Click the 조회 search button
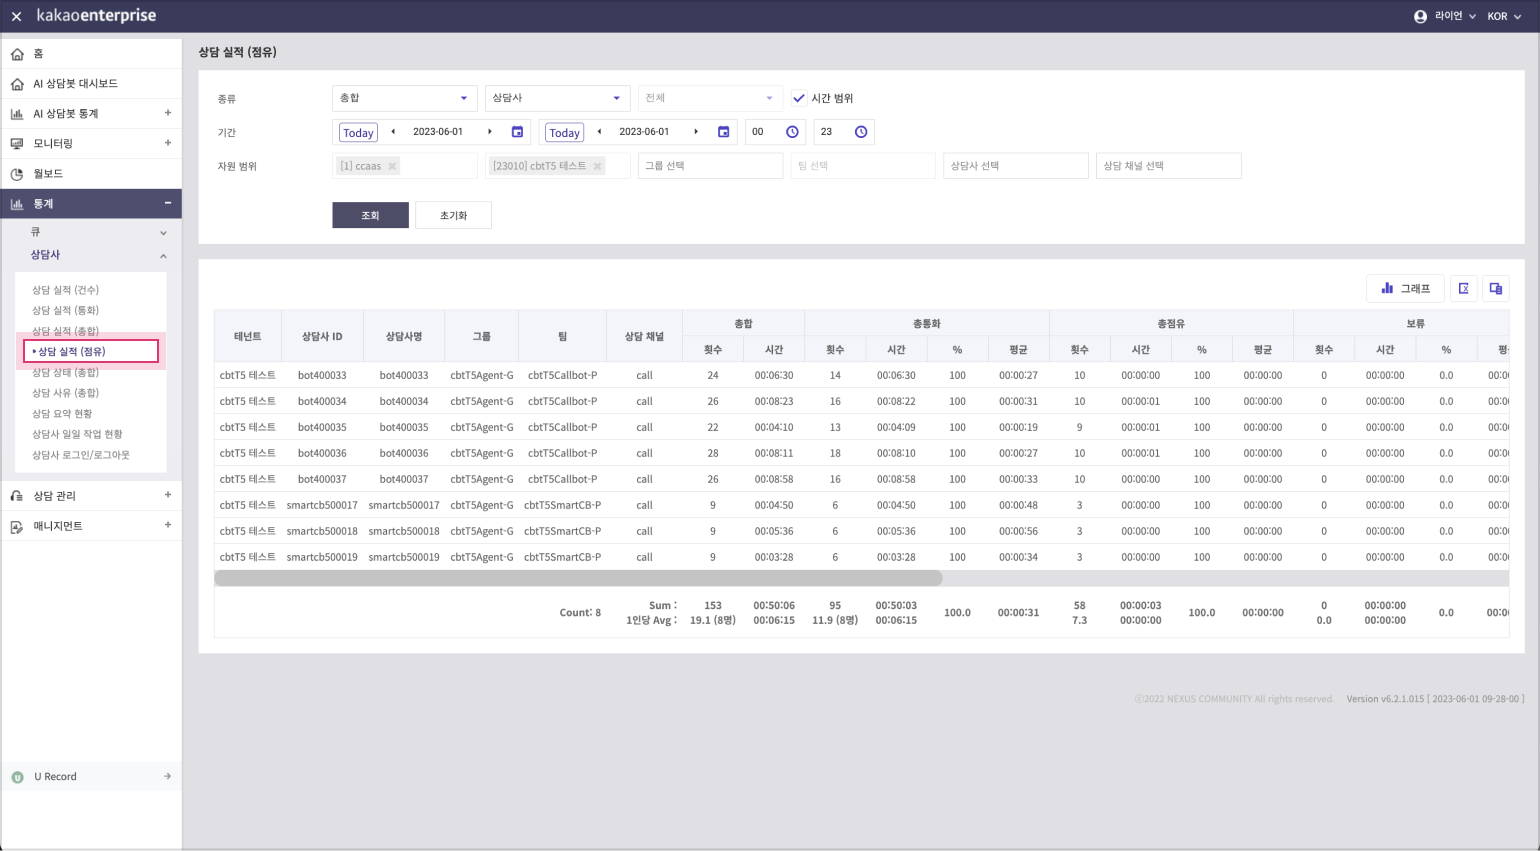1540x851 pixels. pyautogui.click(x=370, y=215)
